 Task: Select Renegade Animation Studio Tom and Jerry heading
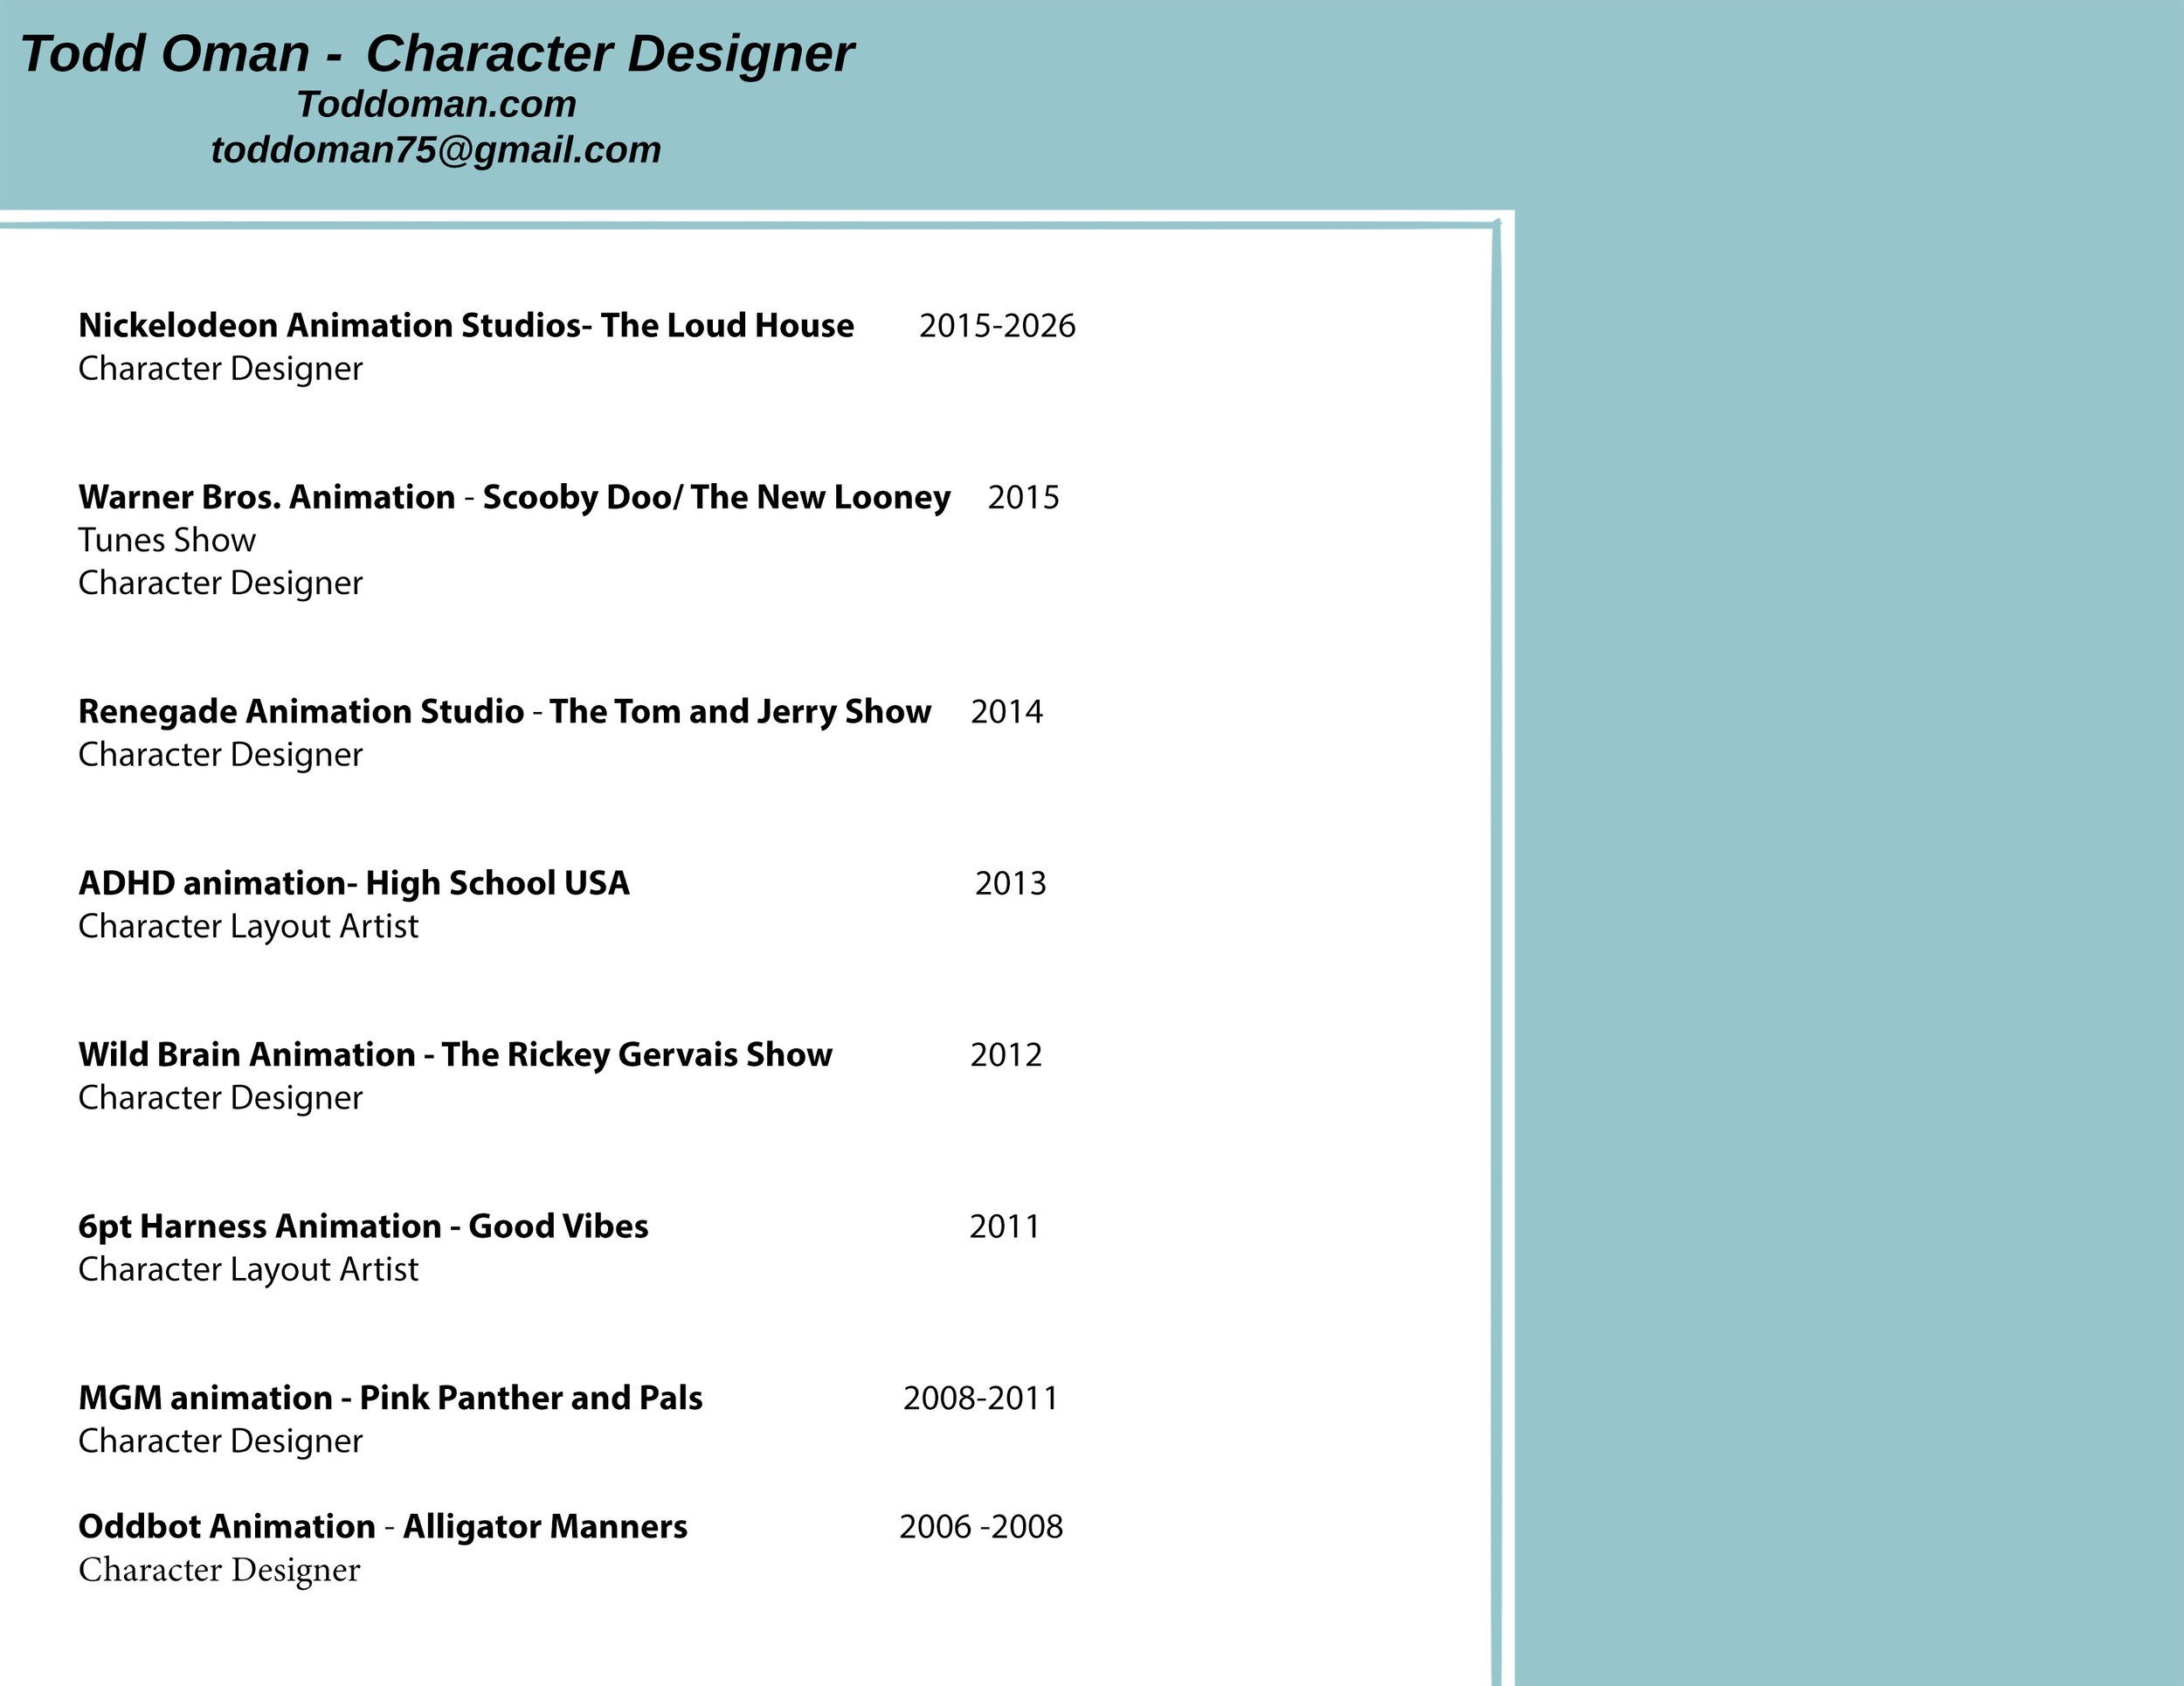tap(504, 711)
